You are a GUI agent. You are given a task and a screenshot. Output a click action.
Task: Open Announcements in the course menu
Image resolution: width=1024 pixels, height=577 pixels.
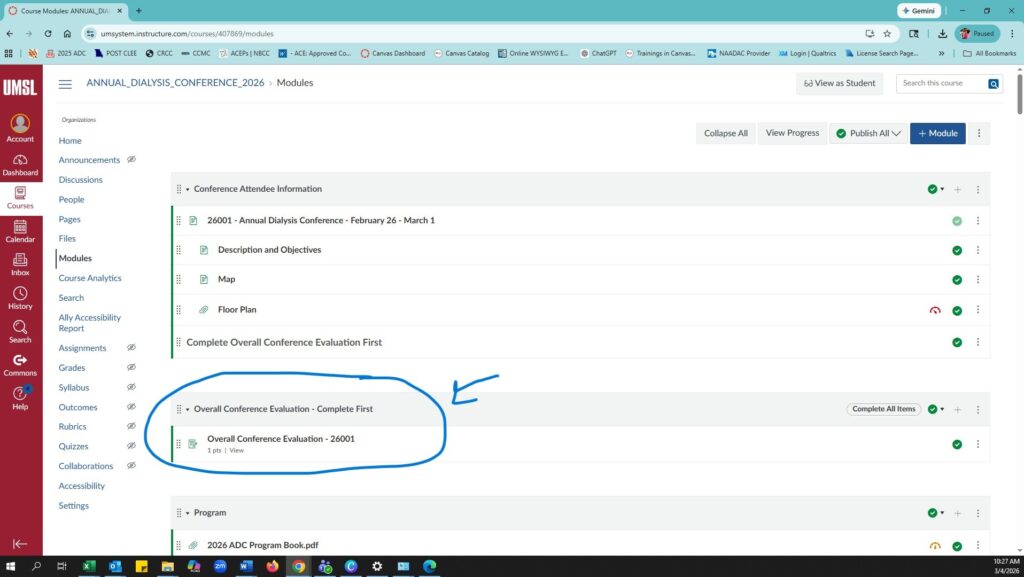pos(89,160)
